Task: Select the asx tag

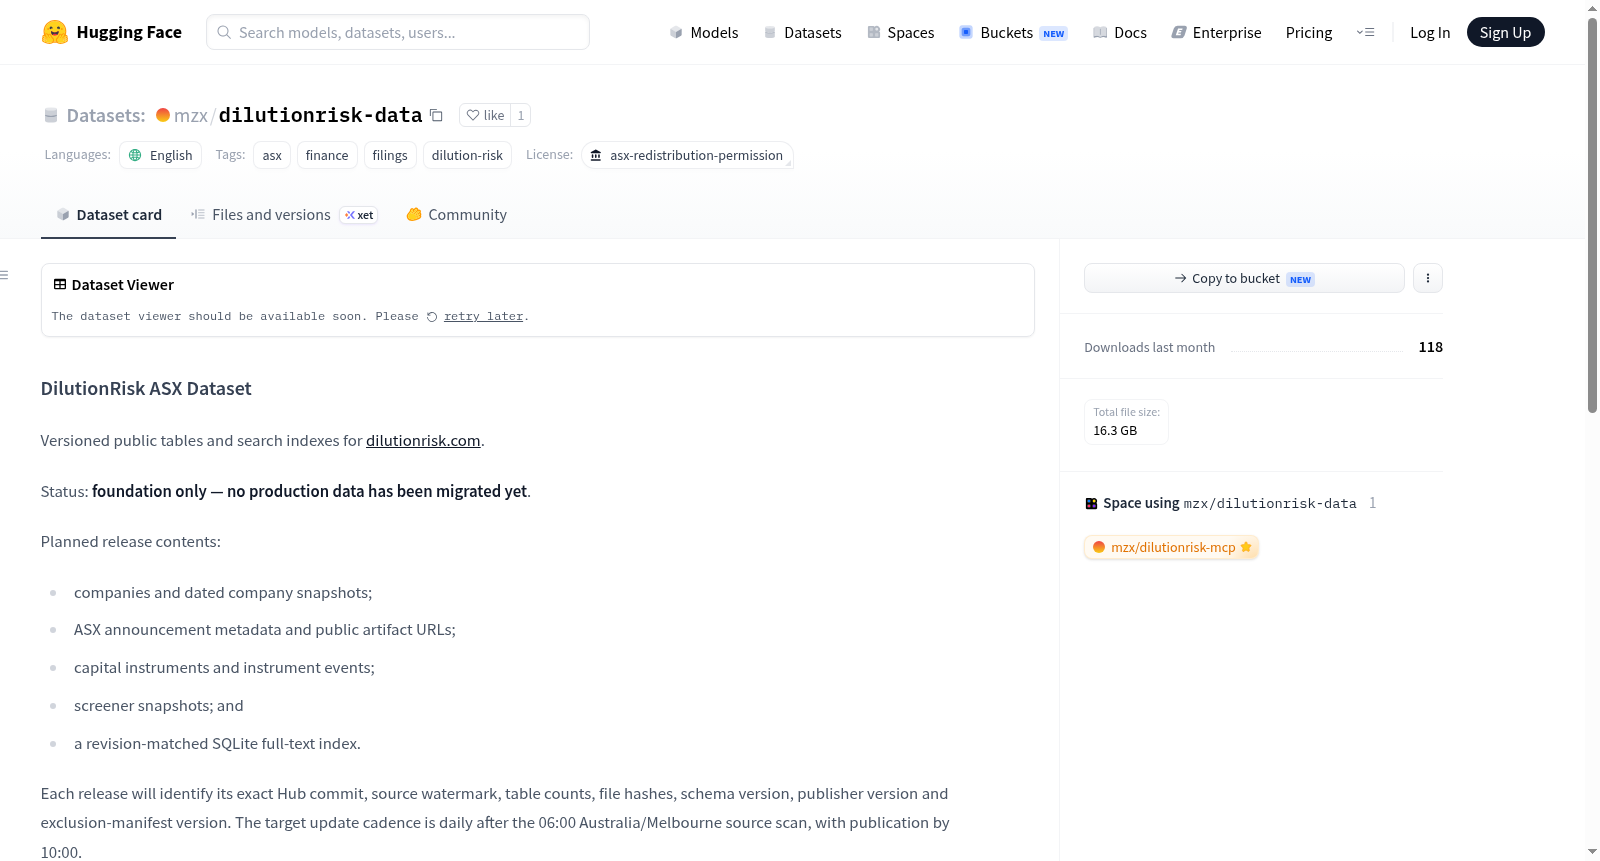Action: pyautogui.click(x=272, y=155)
